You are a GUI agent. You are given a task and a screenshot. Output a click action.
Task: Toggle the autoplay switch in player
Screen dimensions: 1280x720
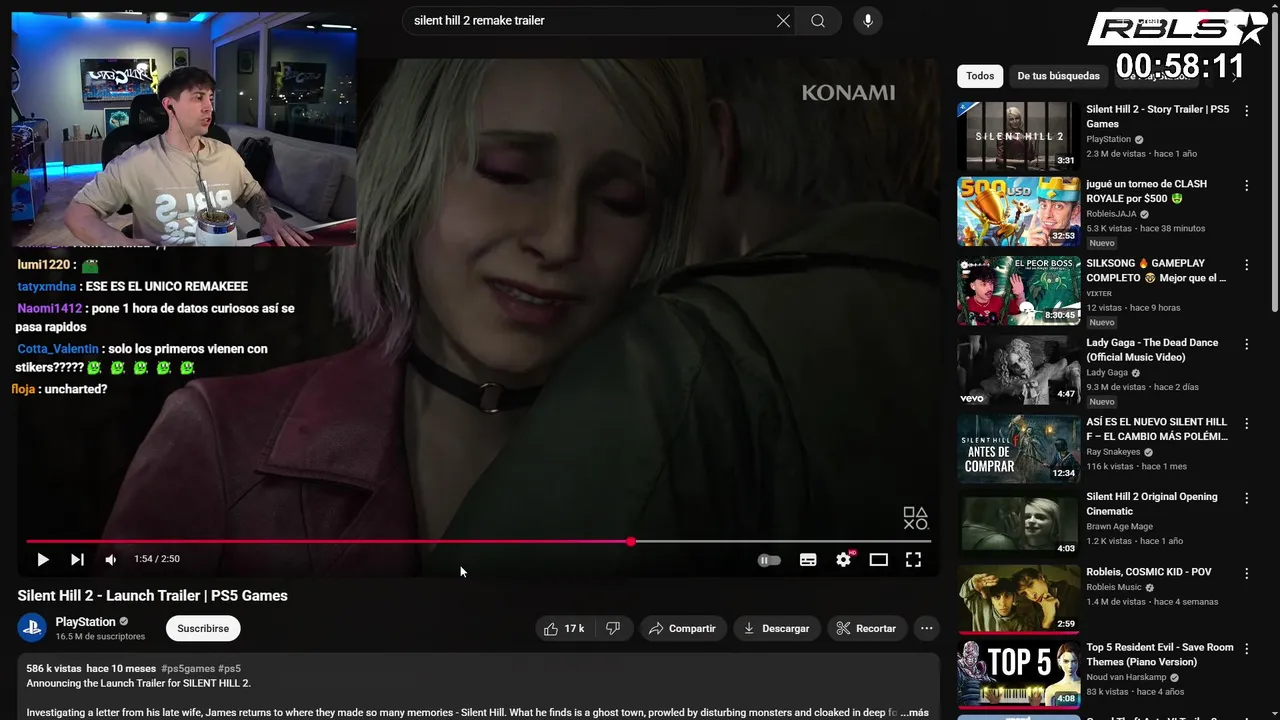pos(769,560)
